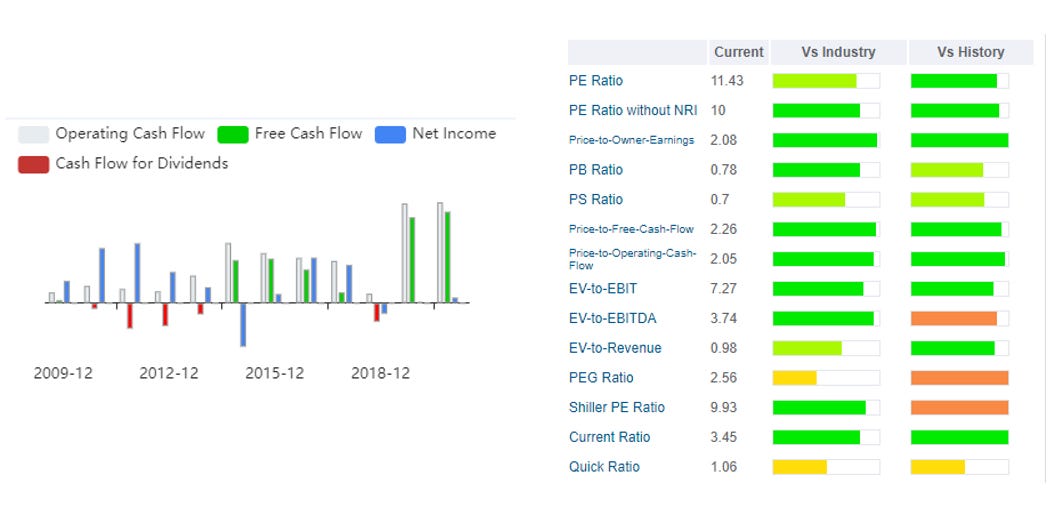Click the 2009-12 axis label
Image resolution: width=1048 pixels, height=521 pixels.
63,373
